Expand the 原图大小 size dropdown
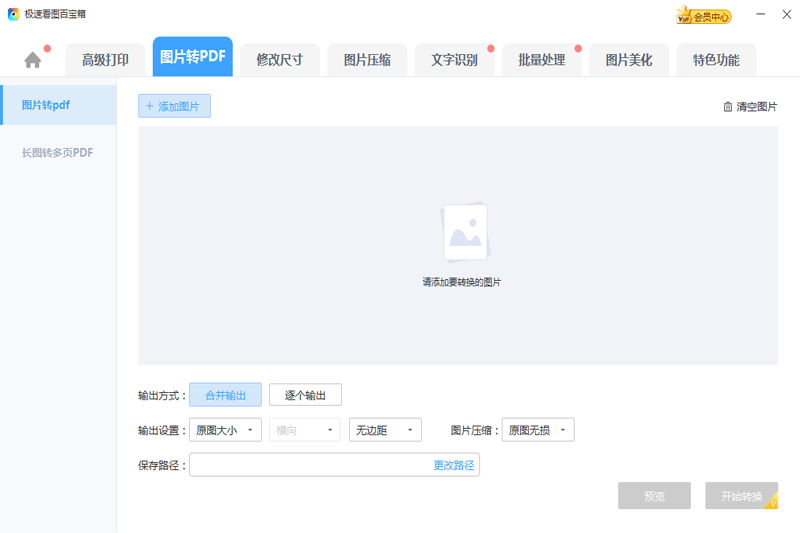 click(226, 430)
